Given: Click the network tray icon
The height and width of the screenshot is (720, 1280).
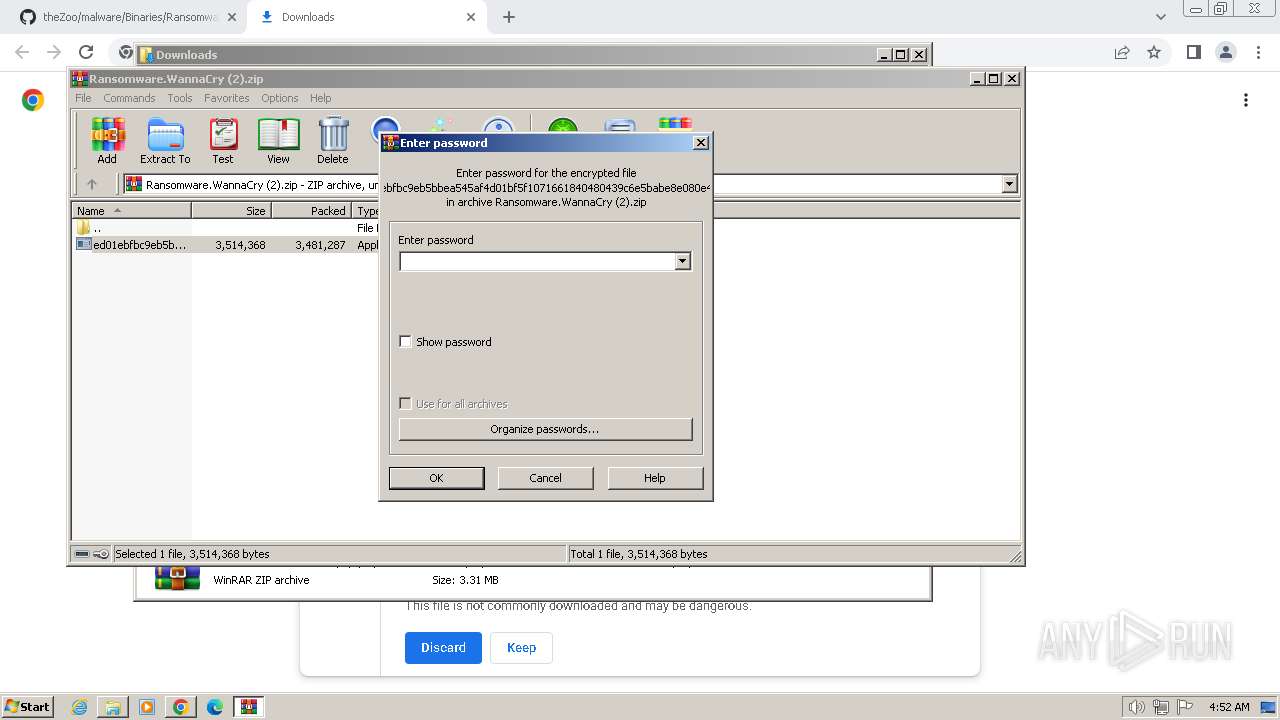Looking at the screenshot, I should pyautogui.click(x=1161, y=707).
